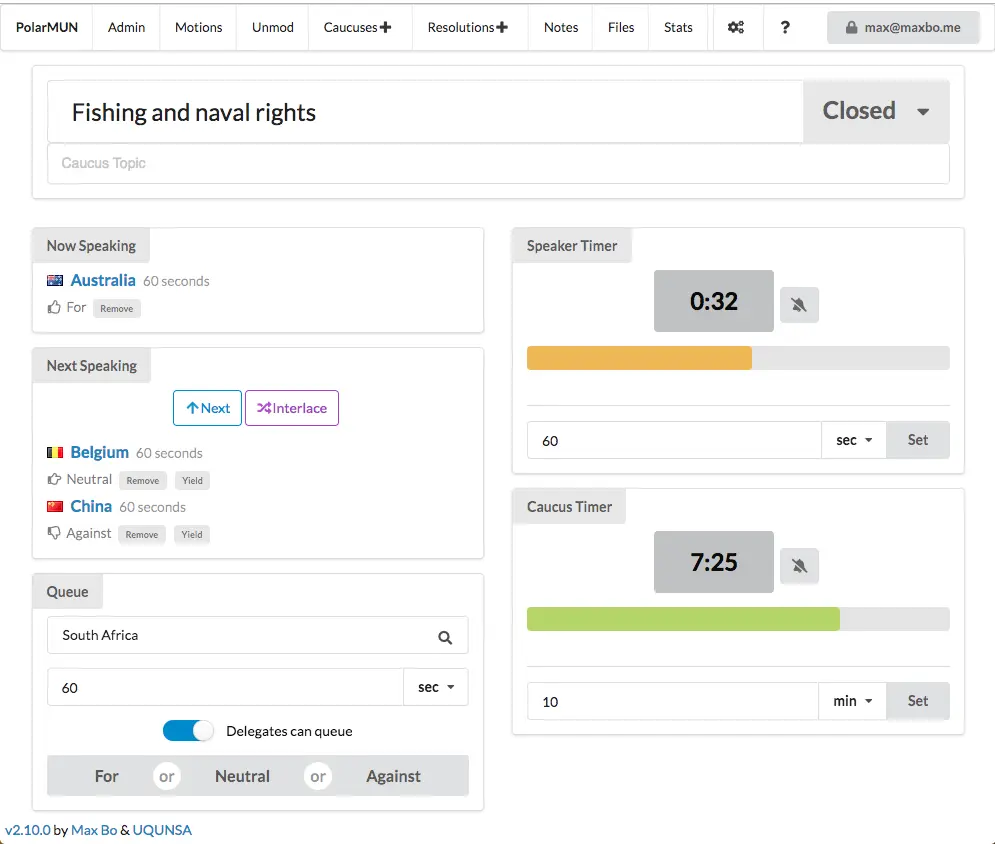The image size is (995, 844).
Task: Click the Belgium flag icon
Action: (x=55, y=453)
